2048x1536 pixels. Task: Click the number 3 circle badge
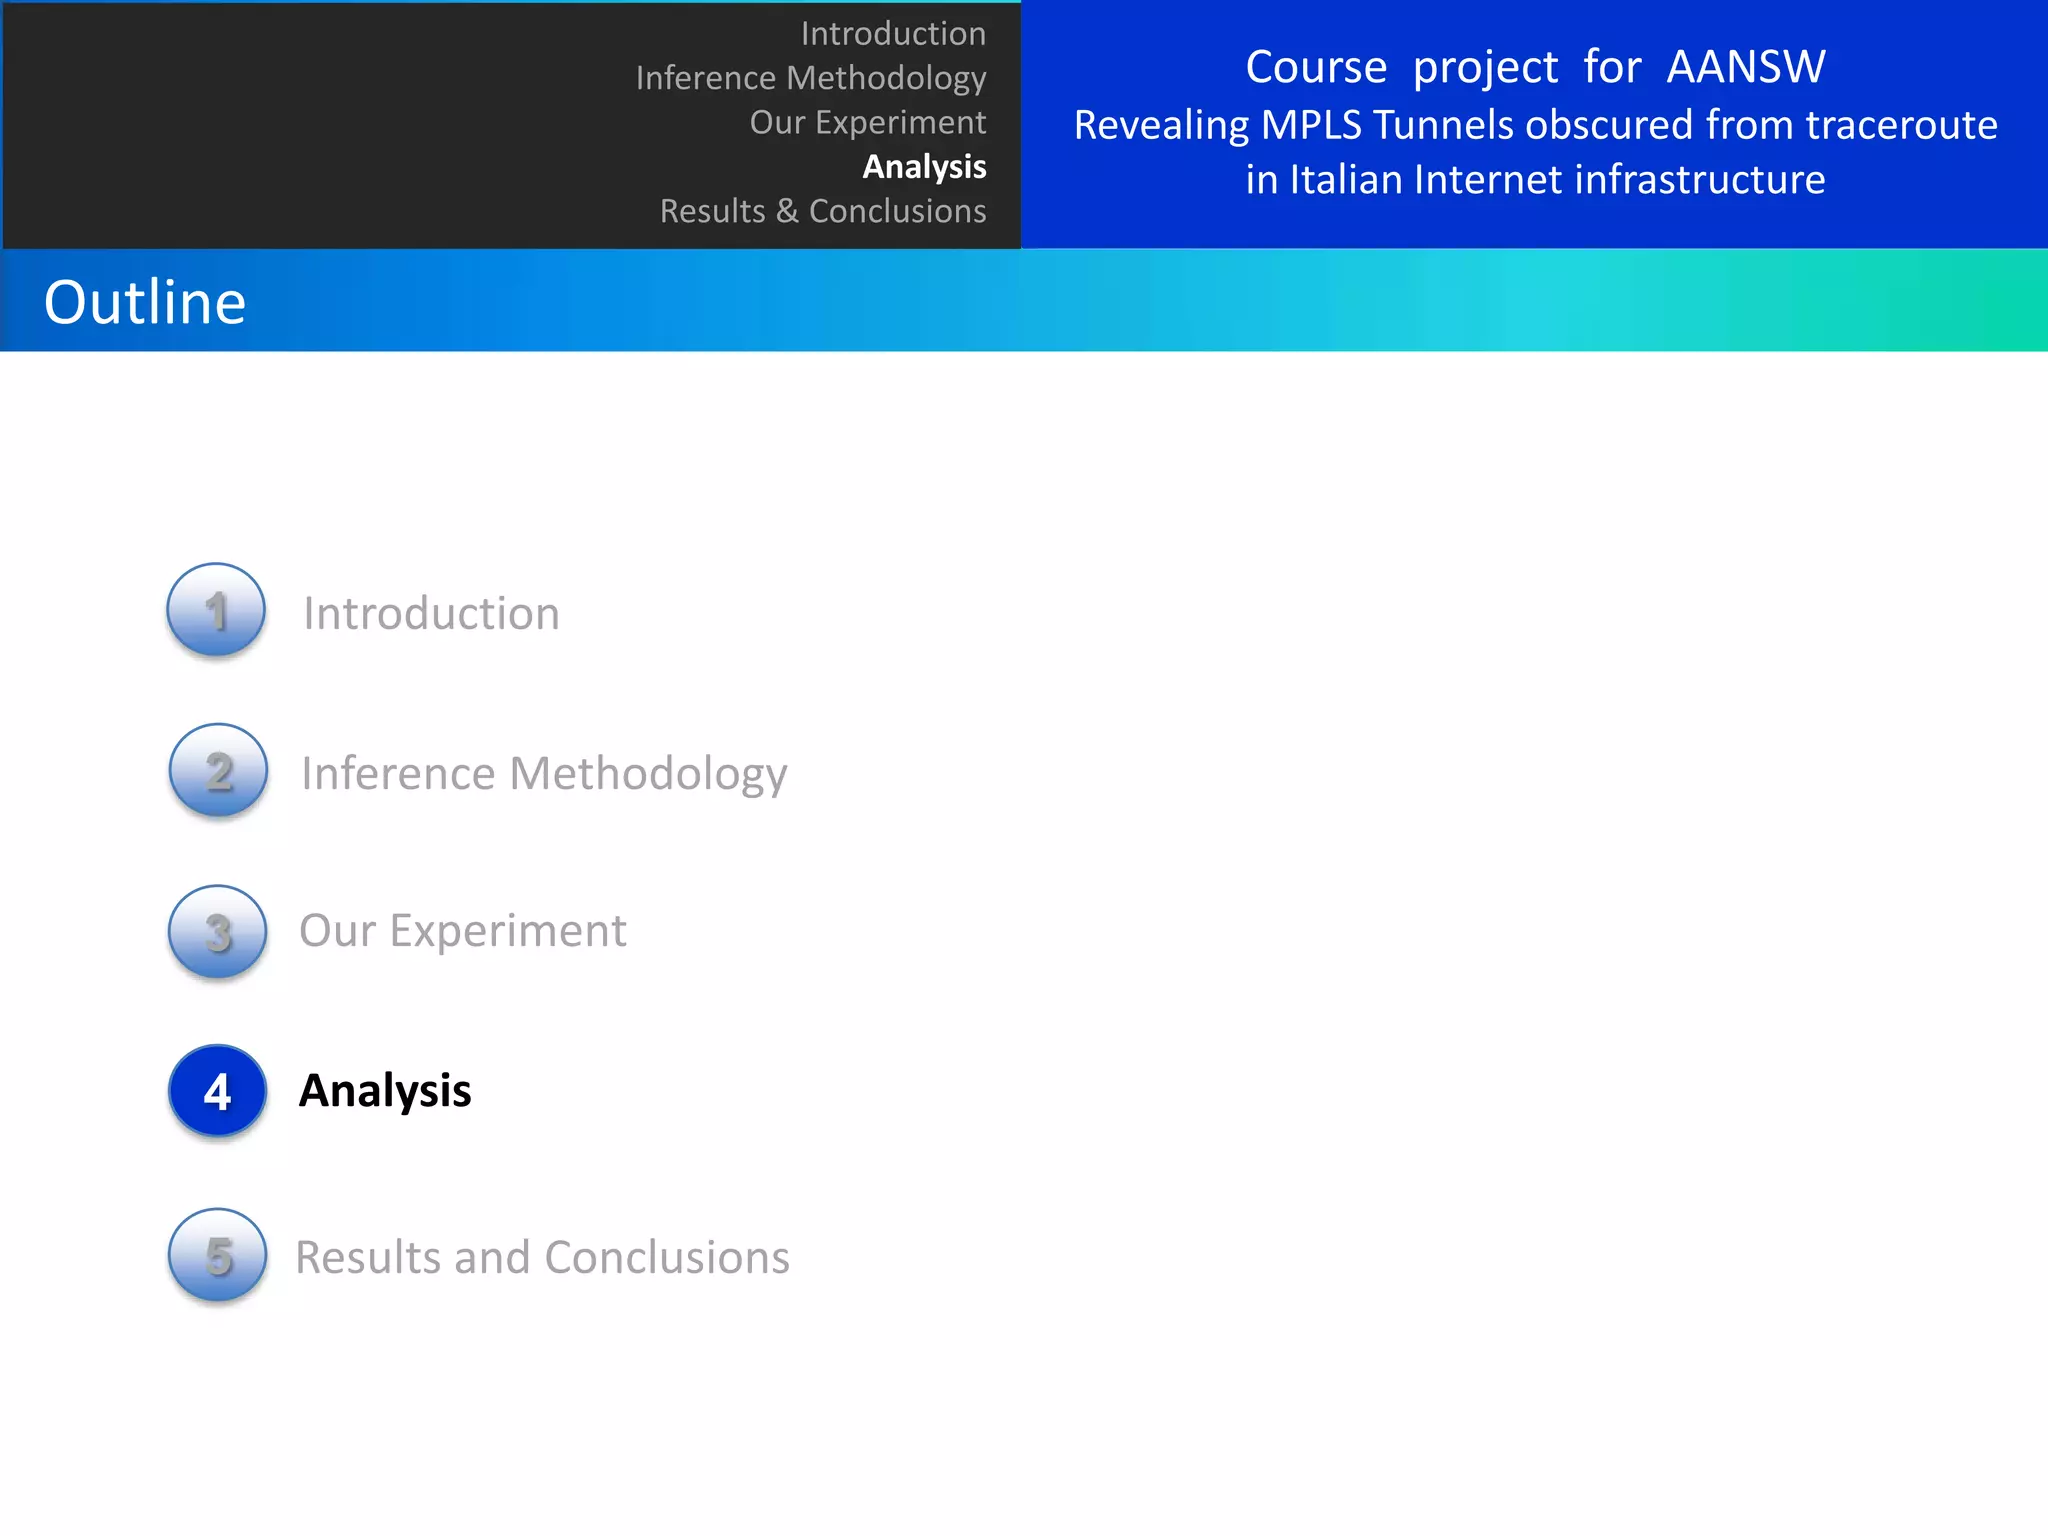[218, 932]
